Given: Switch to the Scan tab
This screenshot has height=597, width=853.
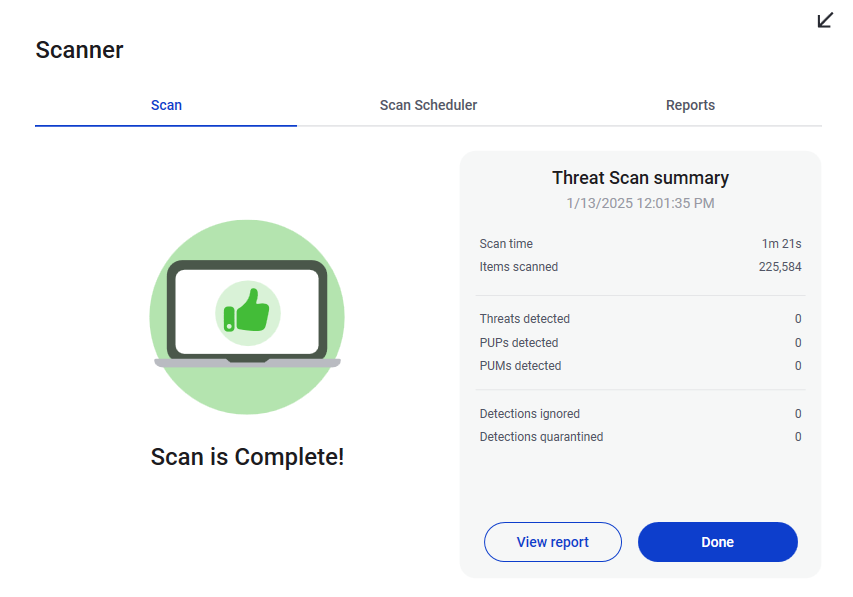Looking at the screenshot, I should (166, 105).
